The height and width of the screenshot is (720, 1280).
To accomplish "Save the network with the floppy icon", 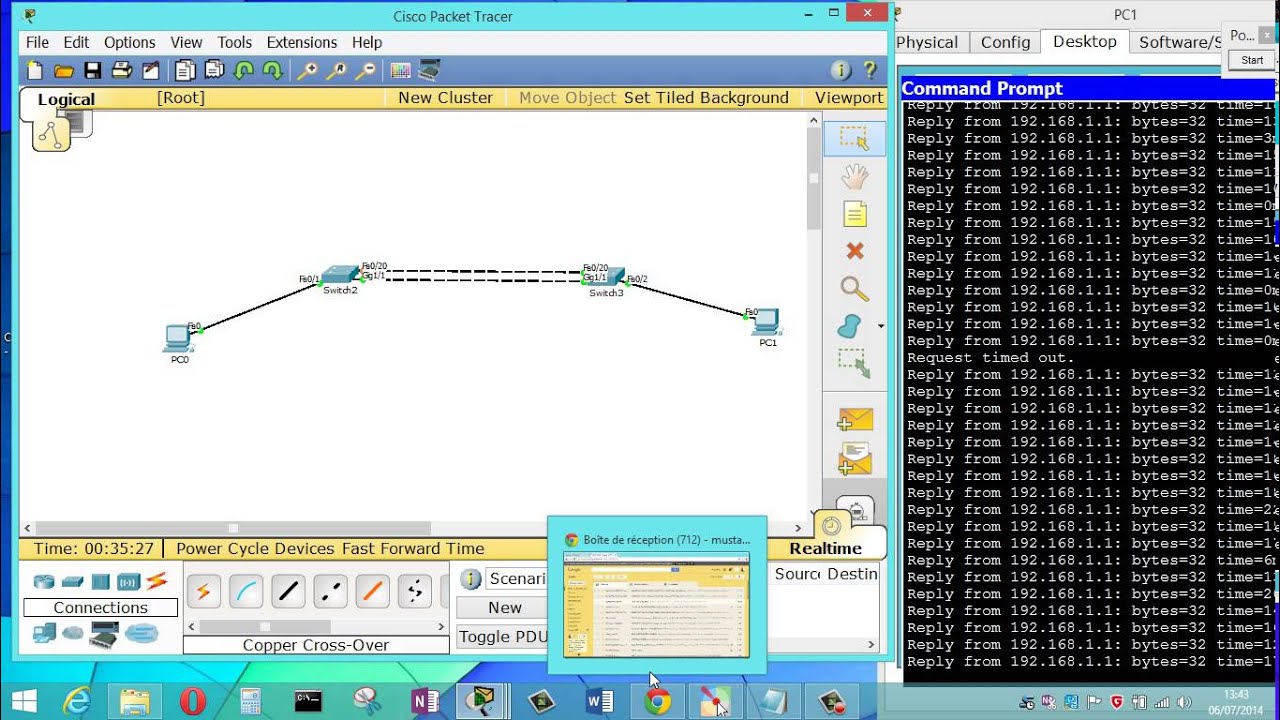I will pyautogui.click(x=93, y=70).
